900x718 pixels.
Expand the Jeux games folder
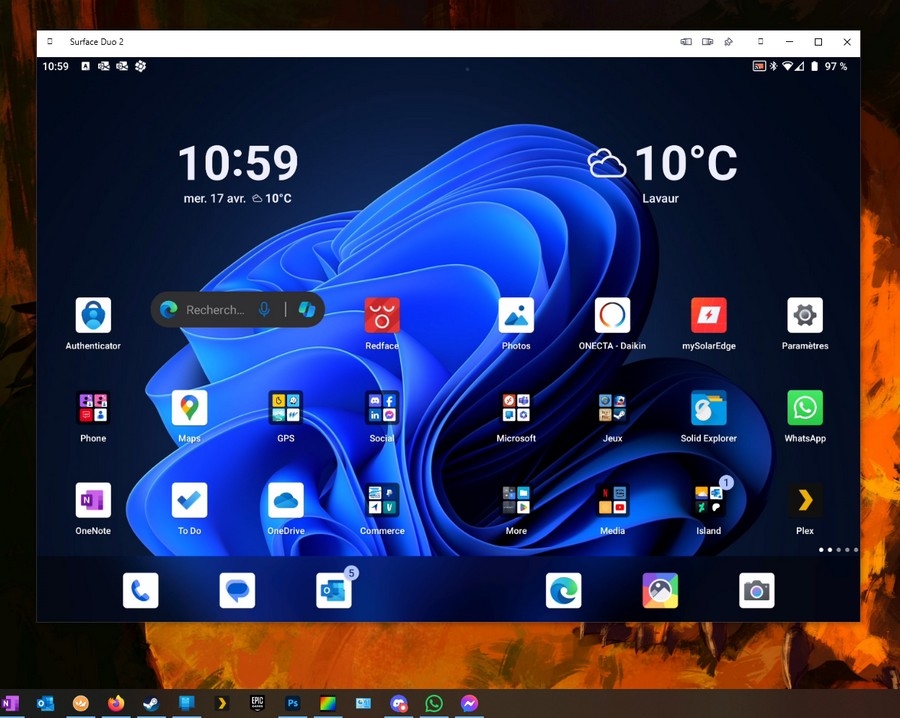click(612, 408)
